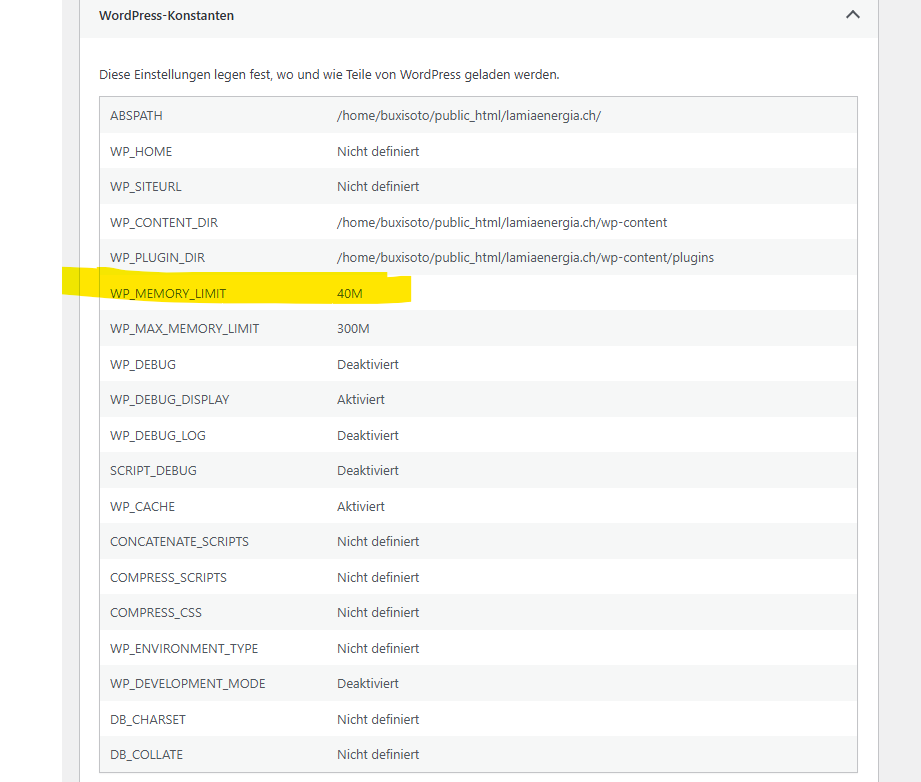Click the WordPress-Konstanten panel heading

pos(166,16)
